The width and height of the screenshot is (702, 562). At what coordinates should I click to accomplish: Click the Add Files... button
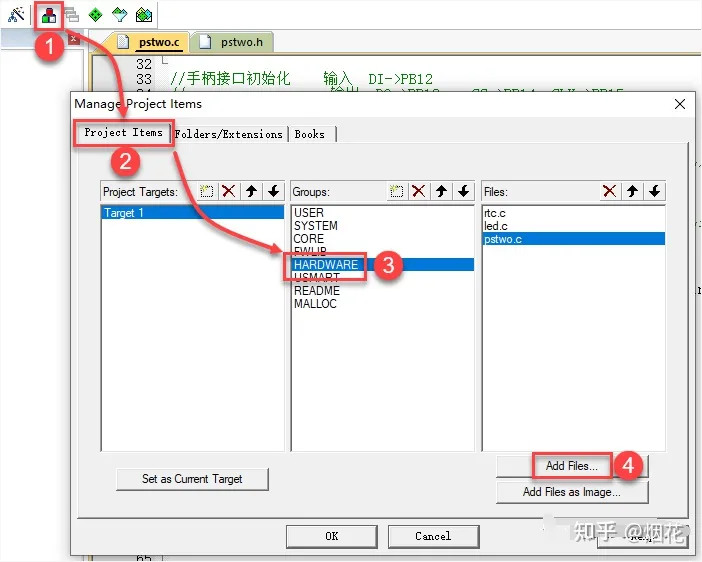(572, 466)
